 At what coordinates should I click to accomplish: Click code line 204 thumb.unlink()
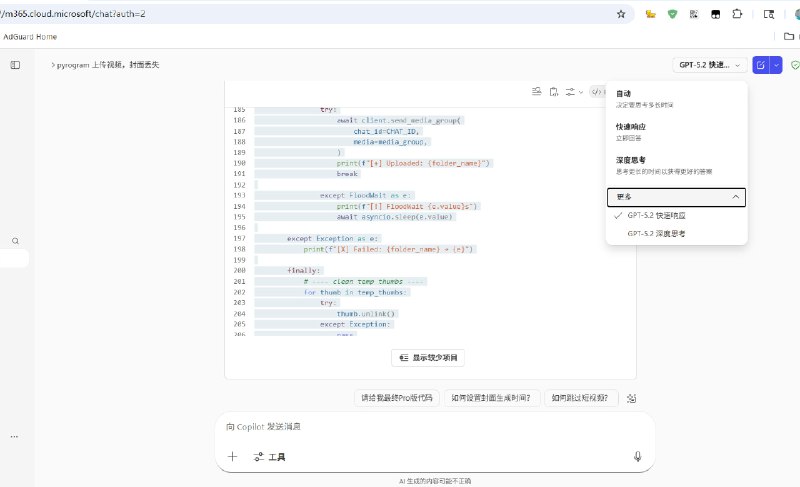coord(365,314)
